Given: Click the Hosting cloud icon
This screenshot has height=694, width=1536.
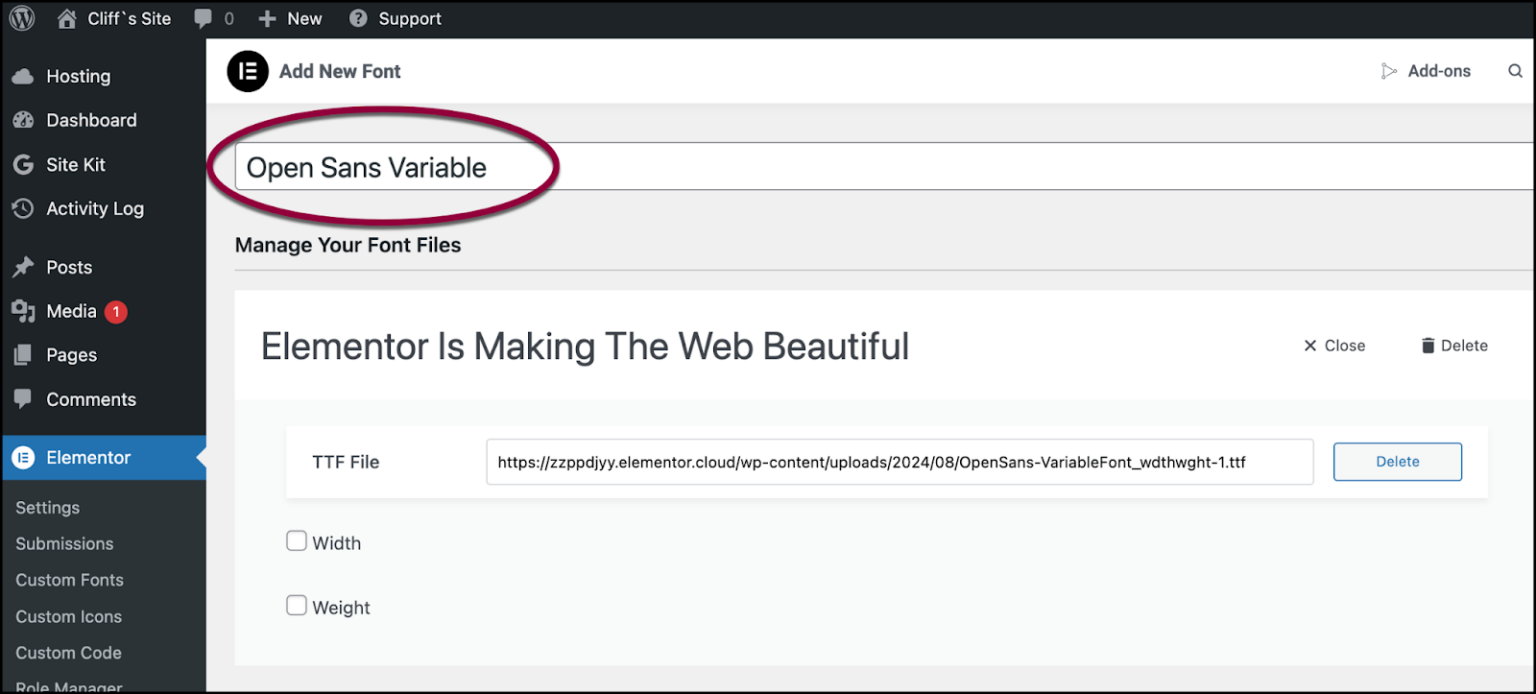Looking at the screenshot, I should pyautogui.click(x=22, y=75).
